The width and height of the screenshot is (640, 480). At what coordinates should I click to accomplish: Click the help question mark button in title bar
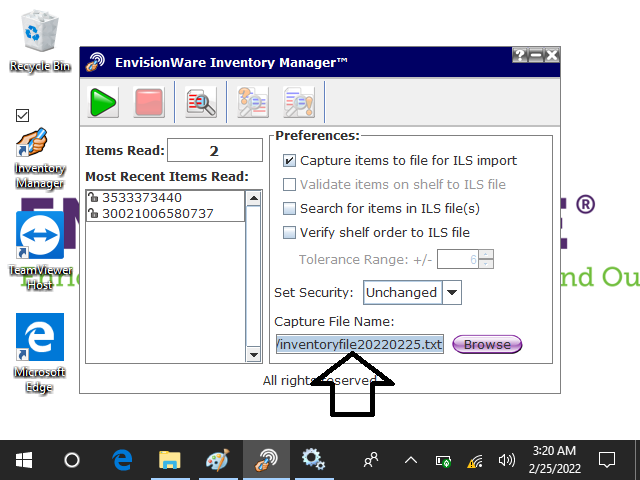[520, 55]
